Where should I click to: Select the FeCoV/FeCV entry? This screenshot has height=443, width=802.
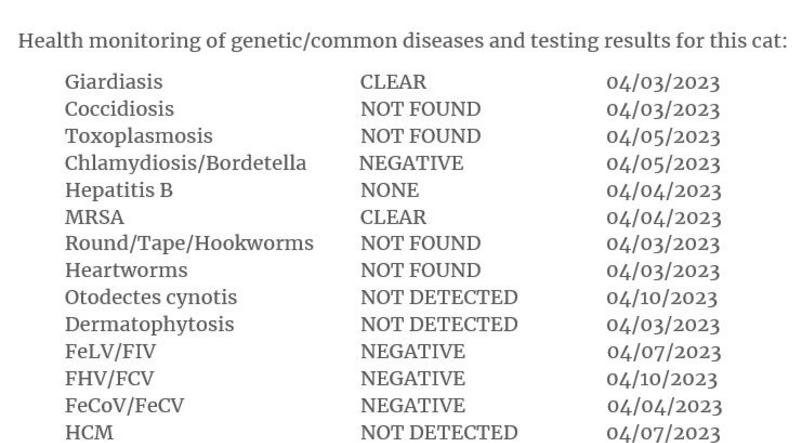coord(124,406)
